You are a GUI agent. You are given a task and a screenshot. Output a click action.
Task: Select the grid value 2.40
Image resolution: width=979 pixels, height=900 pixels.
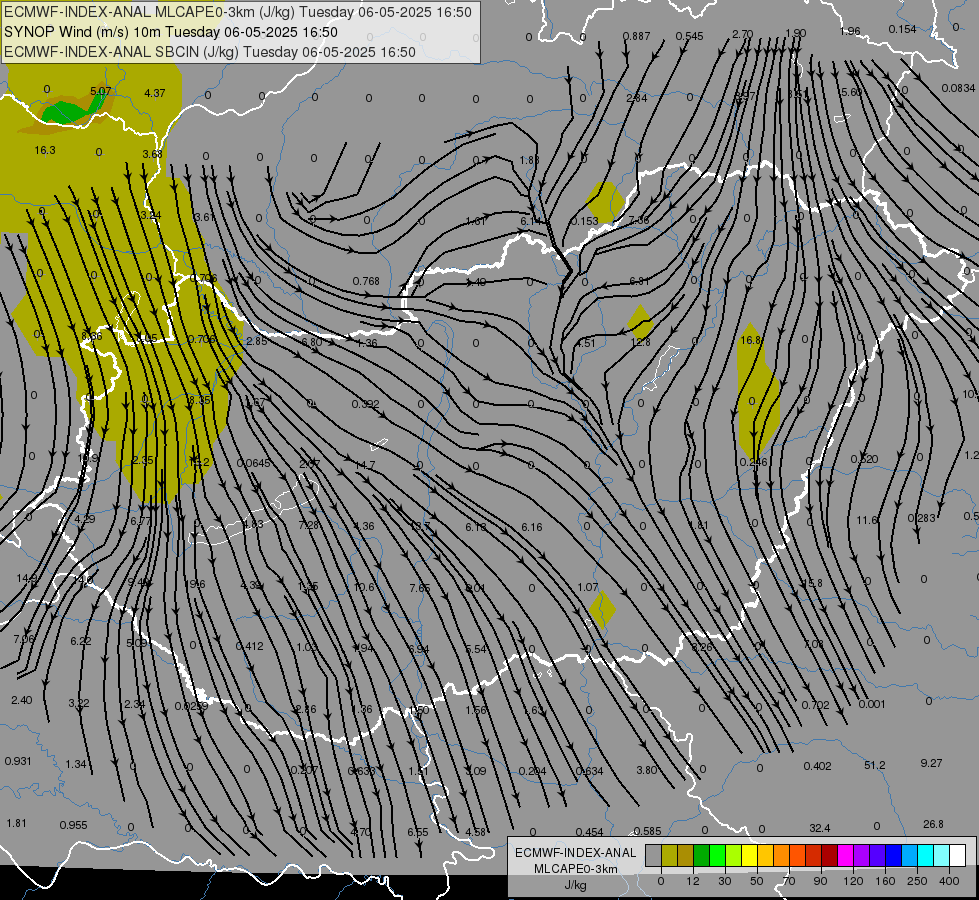[22, 700]
